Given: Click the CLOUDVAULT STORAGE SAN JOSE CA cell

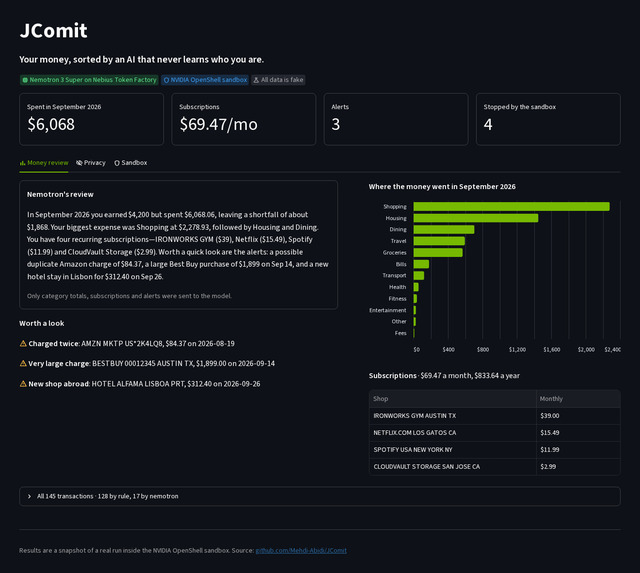Looking at the screenshot, I should [452, 466].
